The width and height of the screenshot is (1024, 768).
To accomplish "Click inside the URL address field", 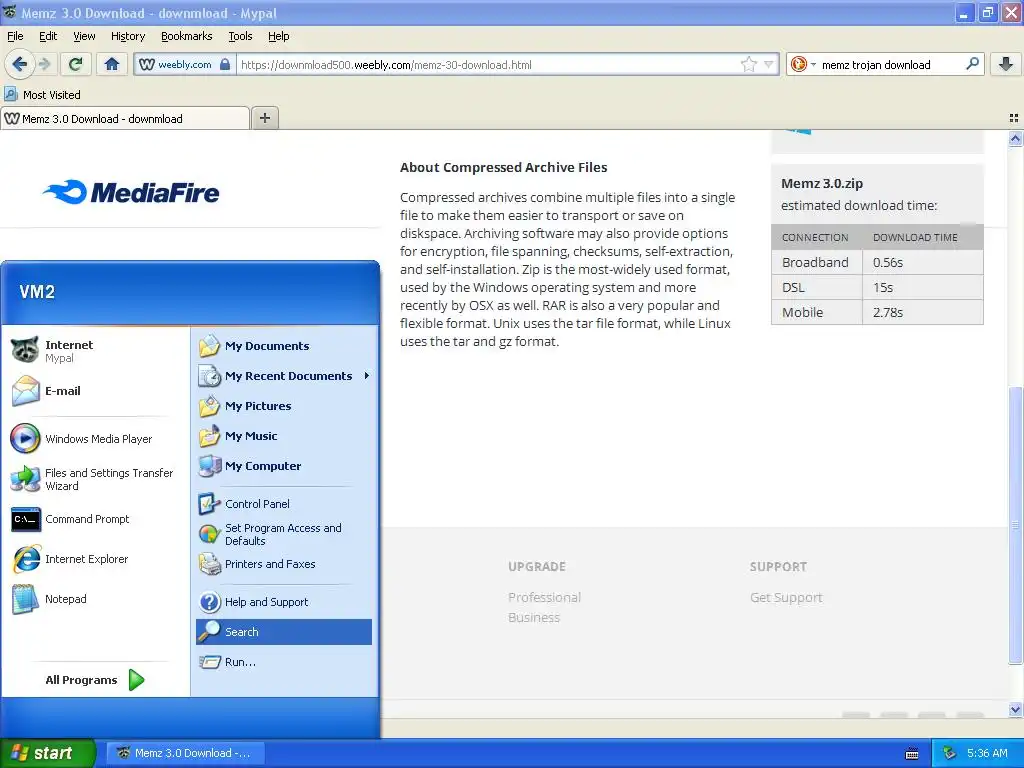I will click(487, 65).
